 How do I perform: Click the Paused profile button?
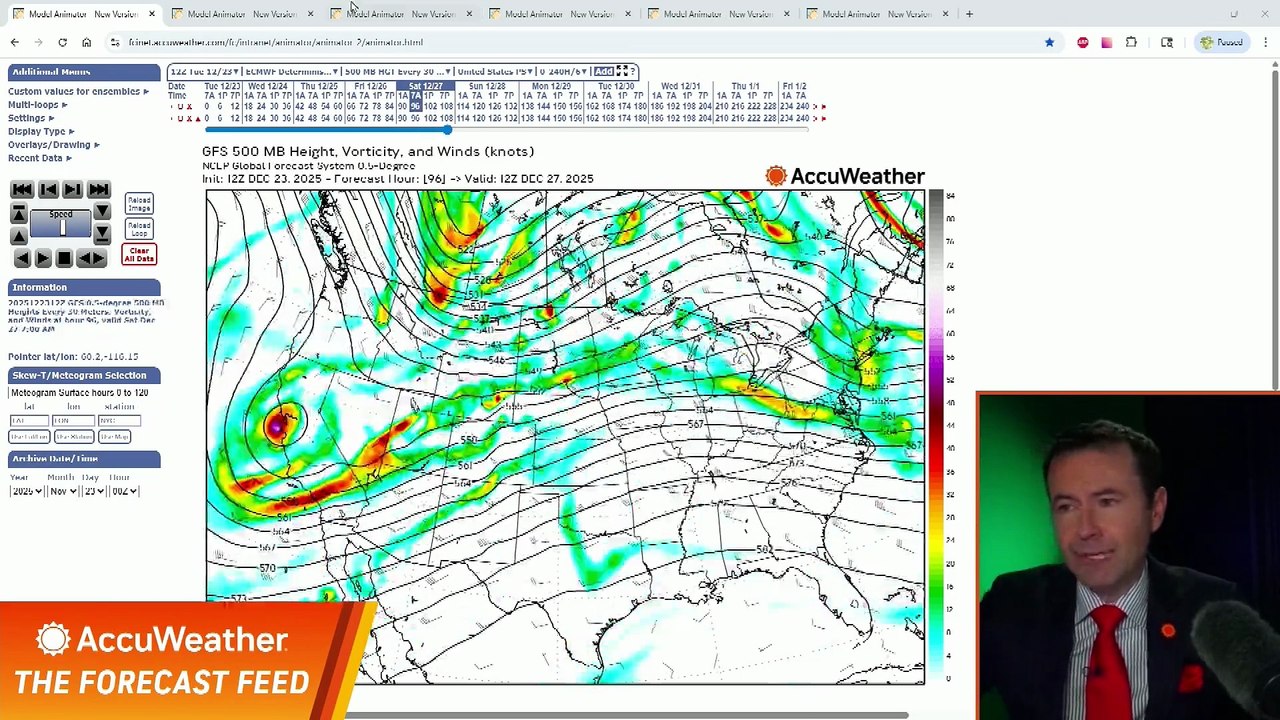(x=1222, y=42)
